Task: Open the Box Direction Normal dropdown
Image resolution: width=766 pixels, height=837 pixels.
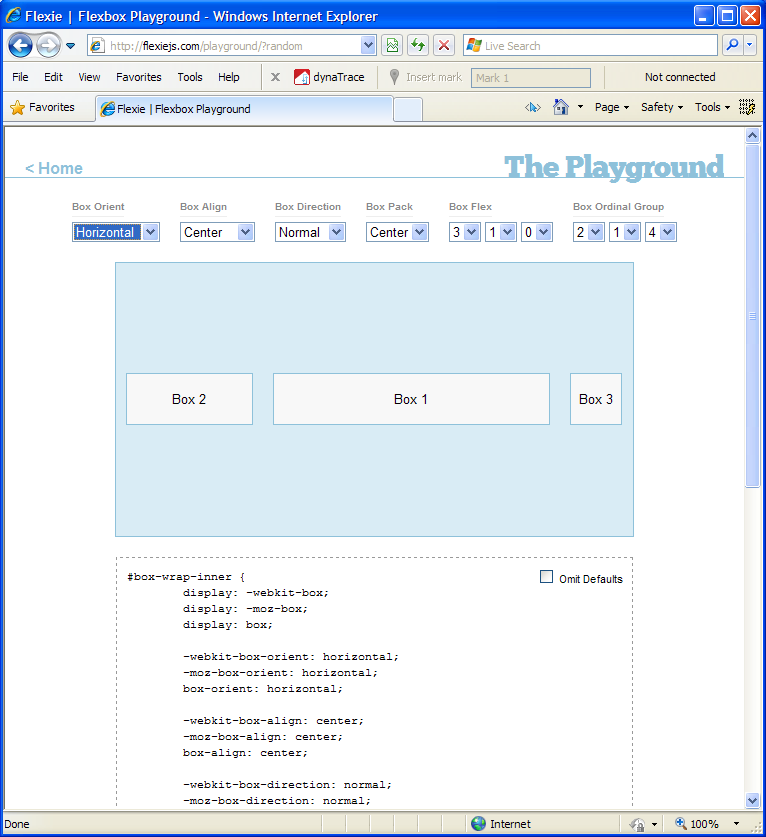Action: coord(310,232)
